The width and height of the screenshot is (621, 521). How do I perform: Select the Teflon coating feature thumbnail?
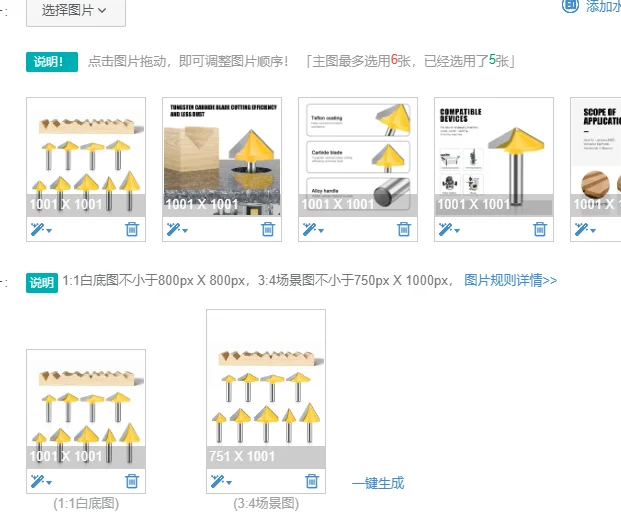pos(358,157)
